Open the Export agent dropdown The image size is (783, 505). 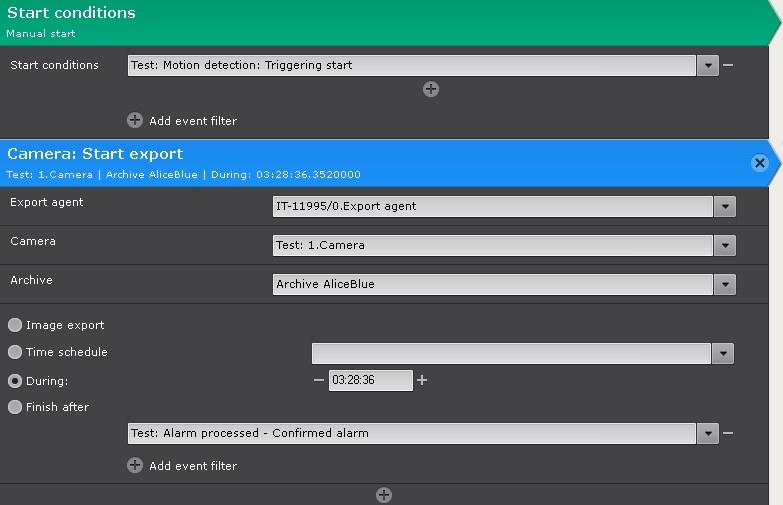pyautogui.click(x=725, y=206)
